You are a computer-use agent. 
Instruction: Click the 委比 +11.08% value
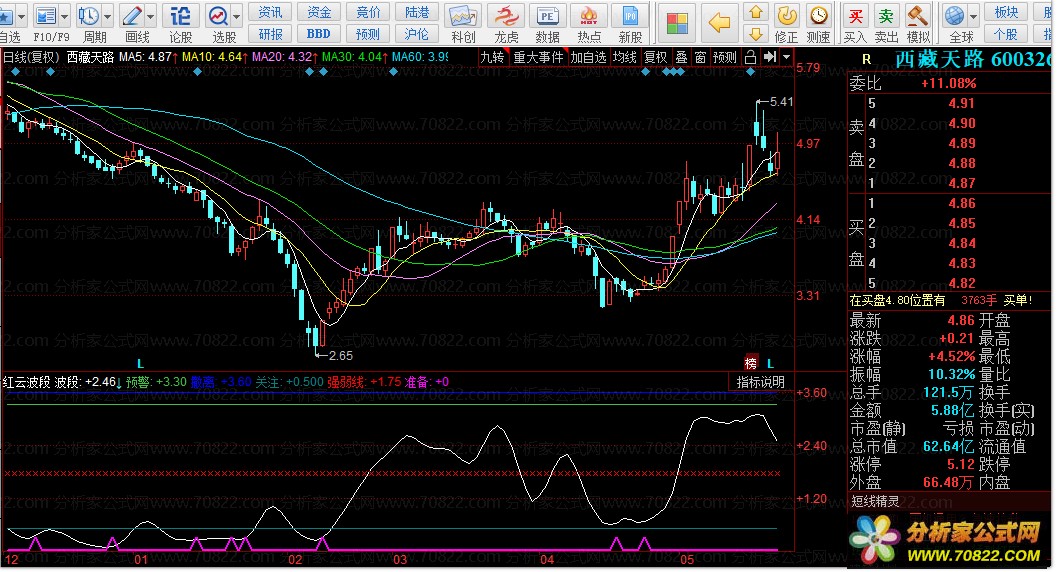point(948,84)
